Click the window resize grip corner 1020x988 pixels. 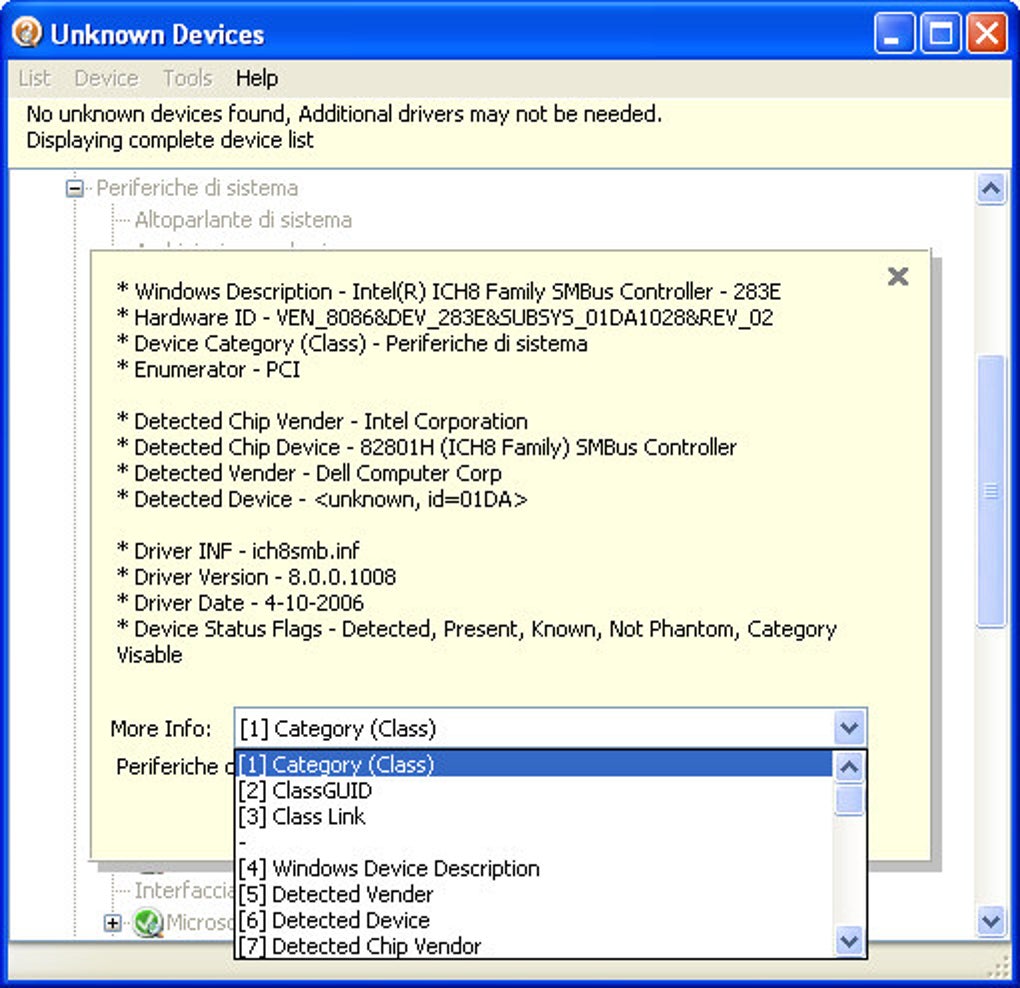999,968
